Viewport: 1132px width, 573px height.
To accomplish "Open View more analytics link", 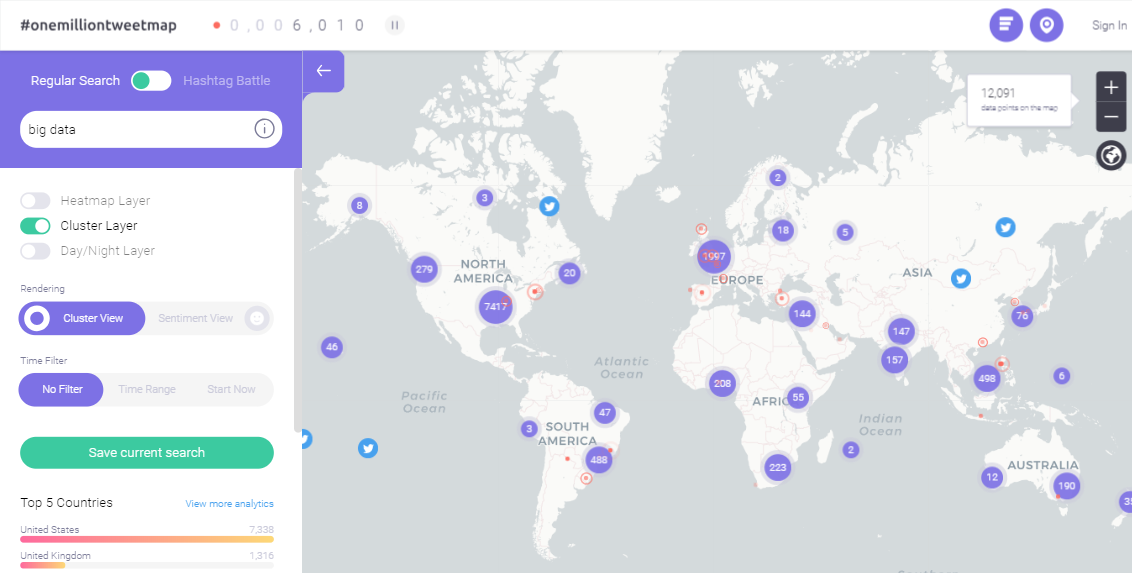I will click(x=229, y=504).
